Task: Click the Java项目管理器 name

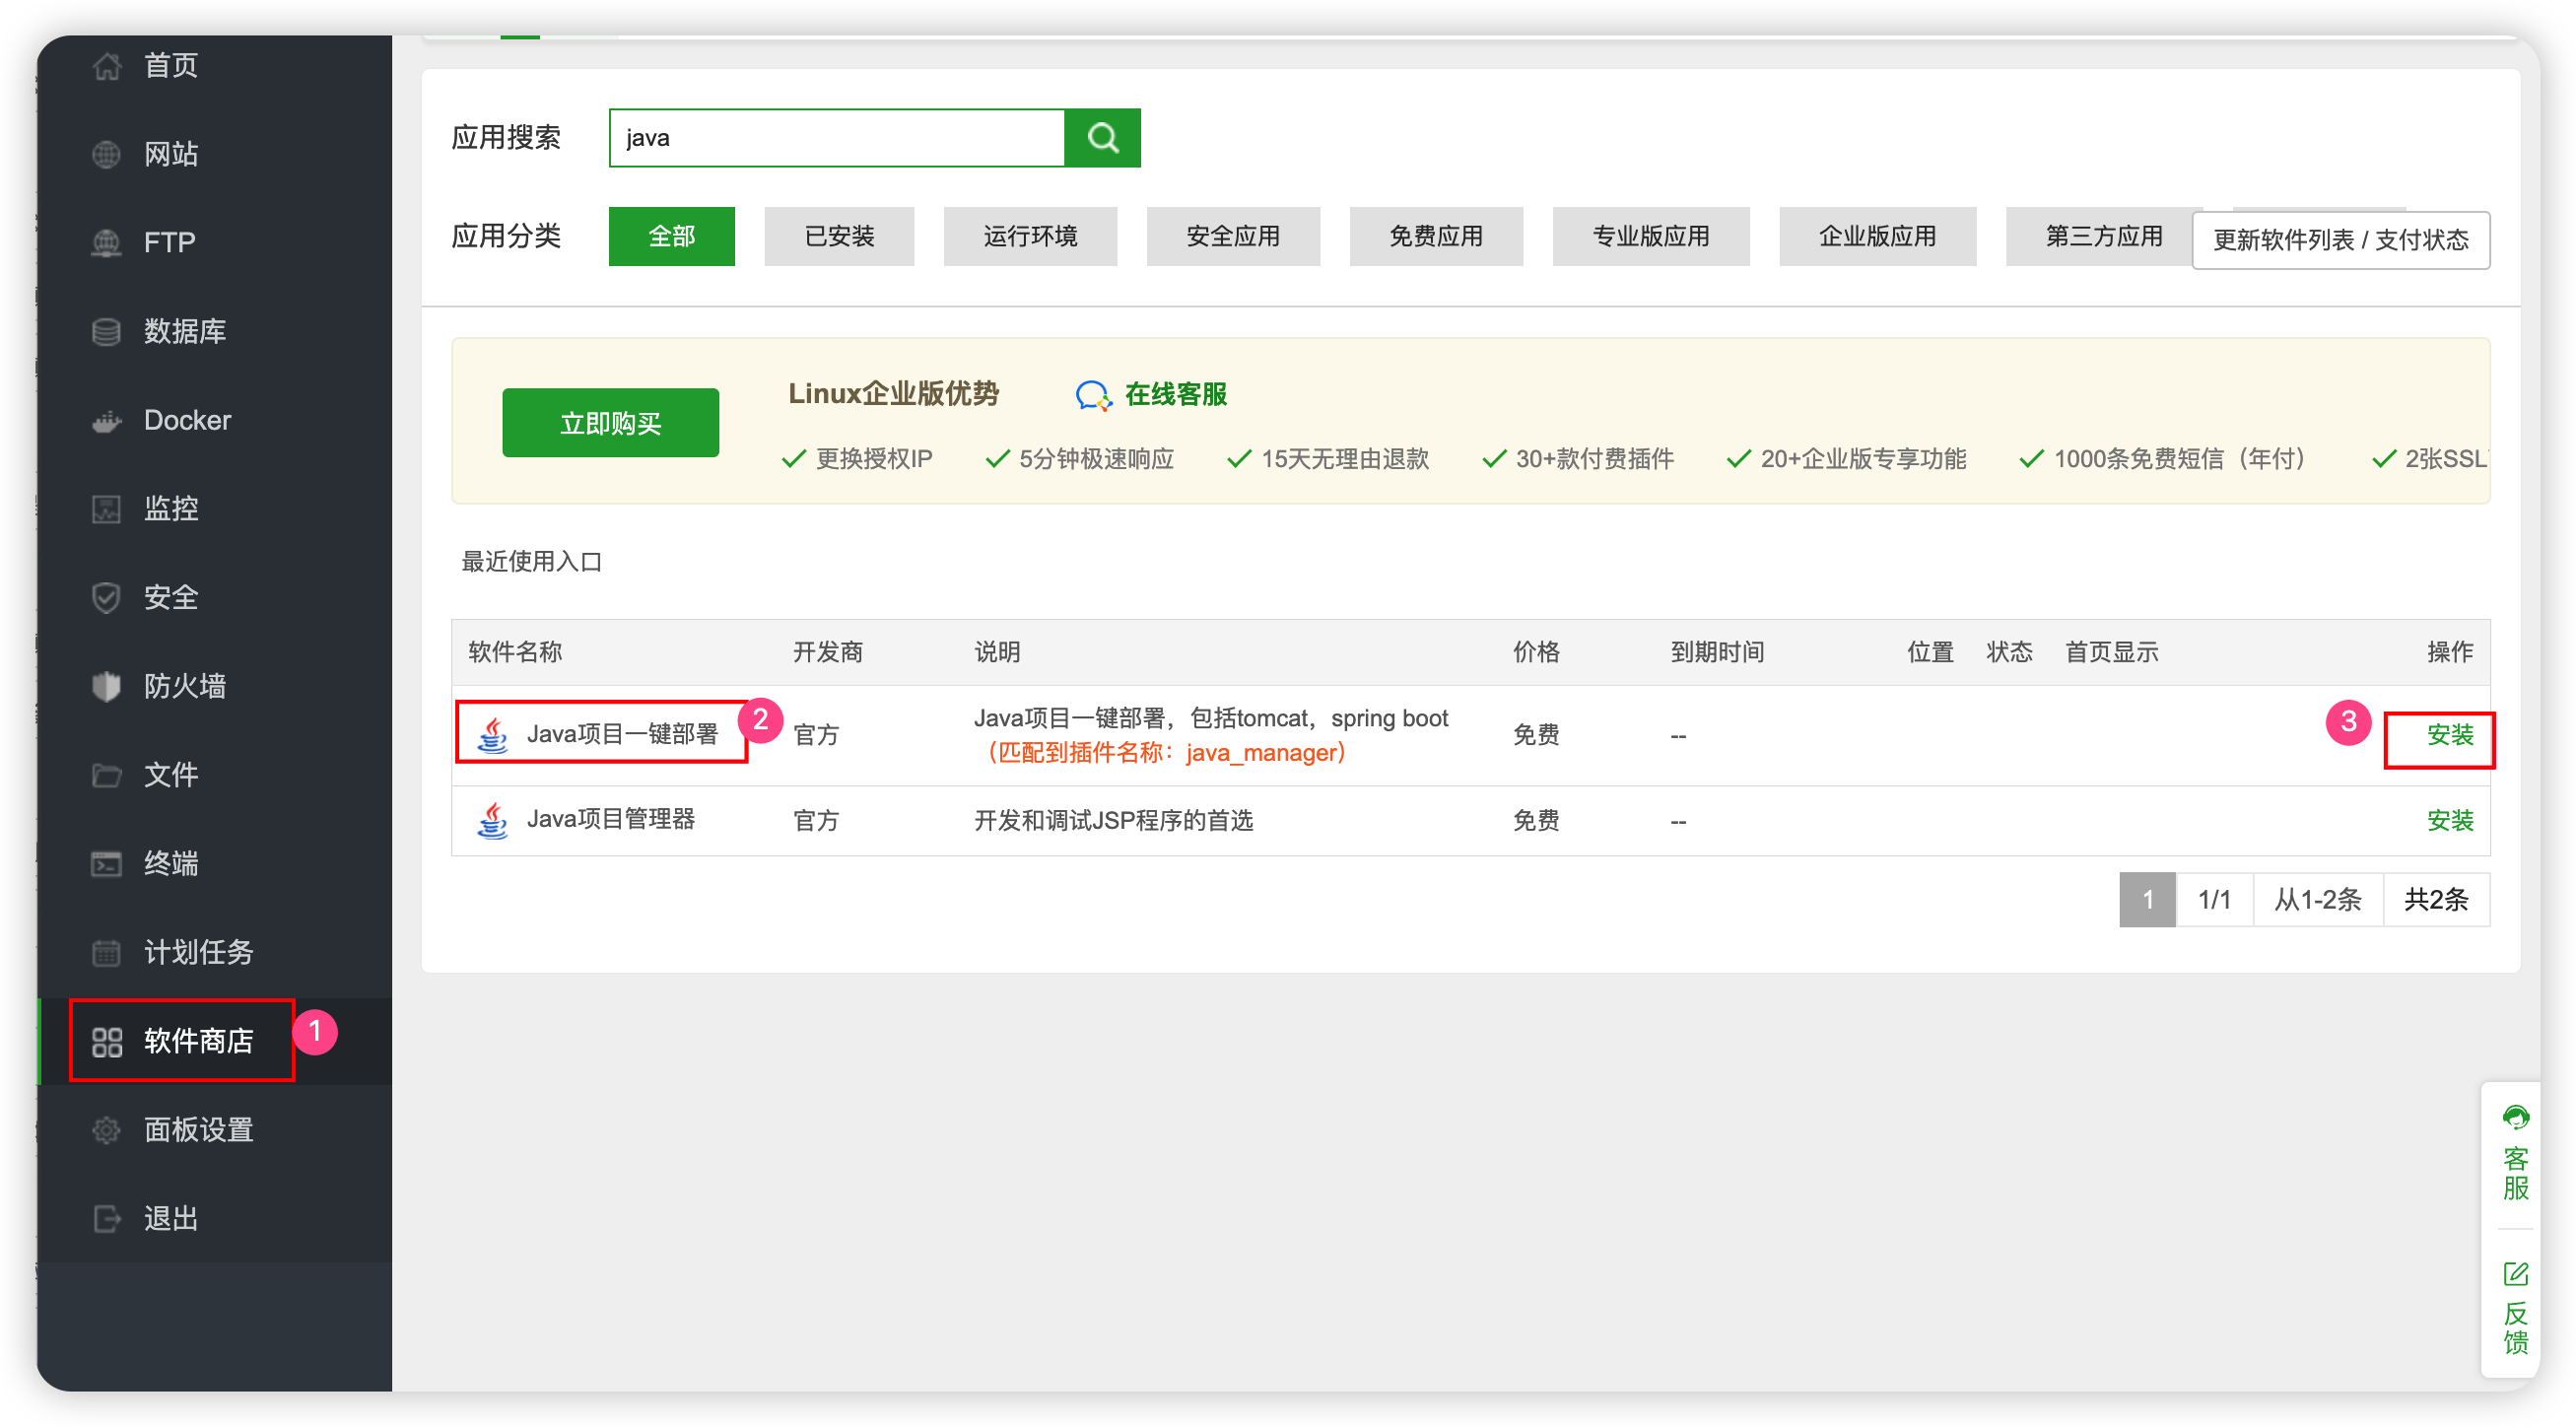Action: (x=611, y=821)
